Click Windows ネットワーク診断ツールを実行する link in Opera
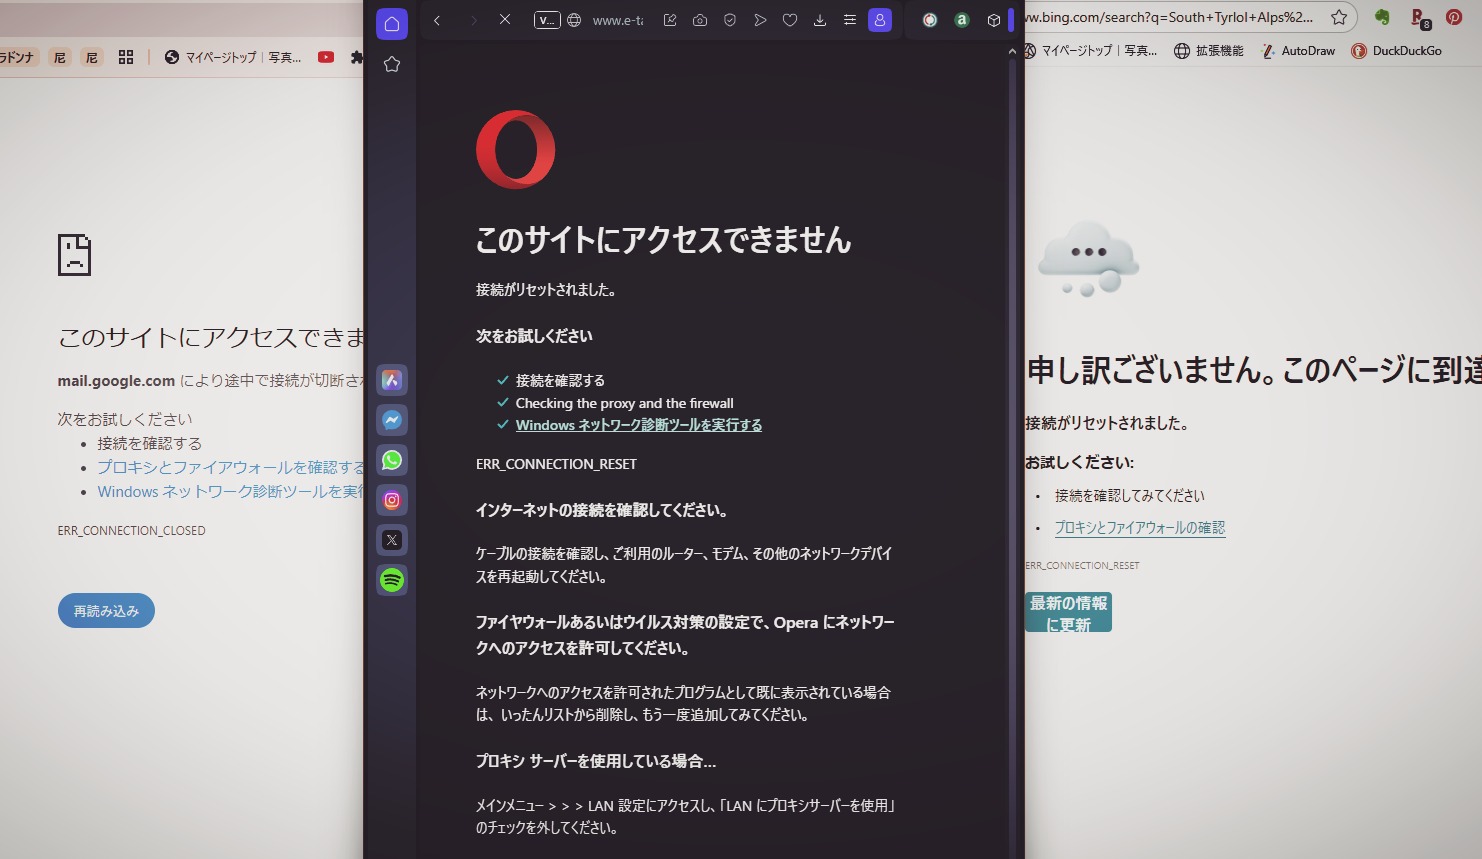This screenshot has height=859, width=1482. (639, 425)
